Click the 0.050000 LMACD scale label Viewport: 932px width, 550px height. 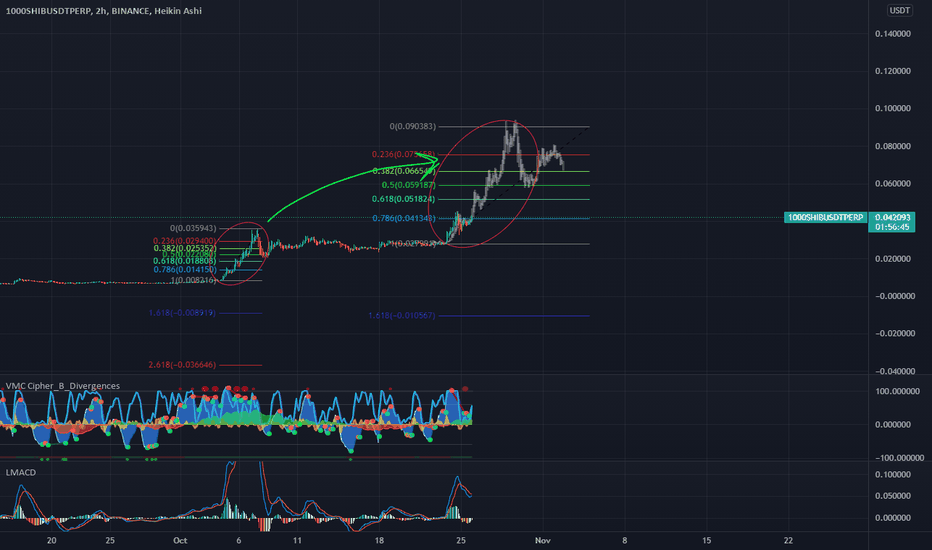893,496
